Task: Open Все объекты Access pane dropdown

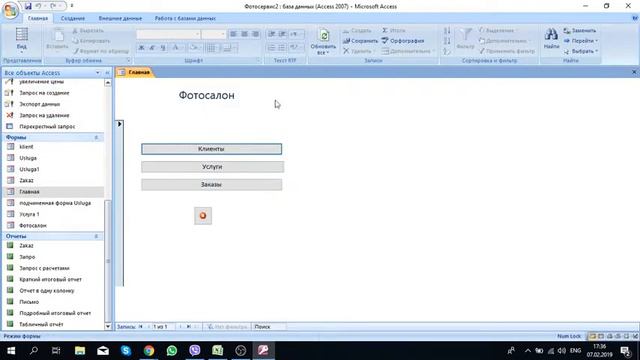Action: coord(98,73)
